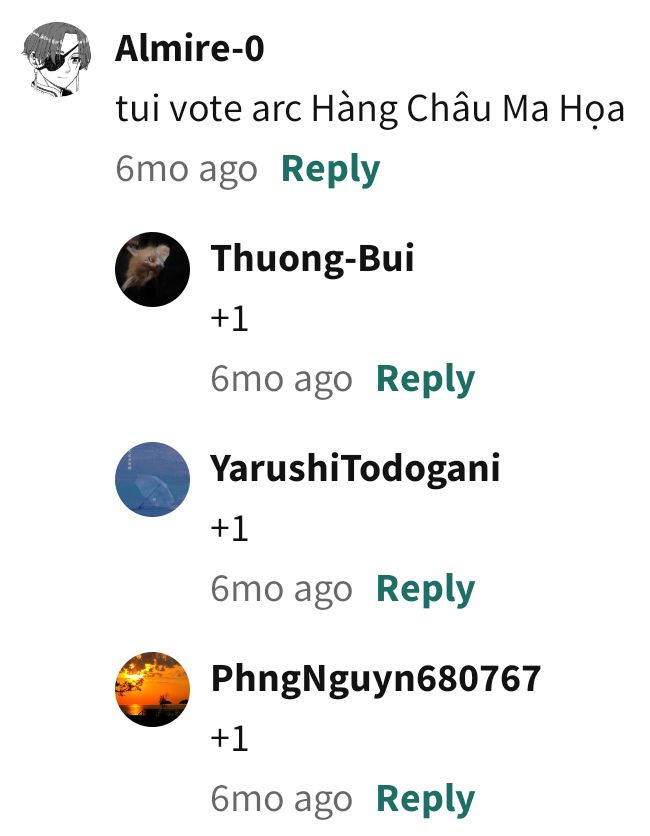Visit the YarushiTodogani username link

(x=355, y=469)
